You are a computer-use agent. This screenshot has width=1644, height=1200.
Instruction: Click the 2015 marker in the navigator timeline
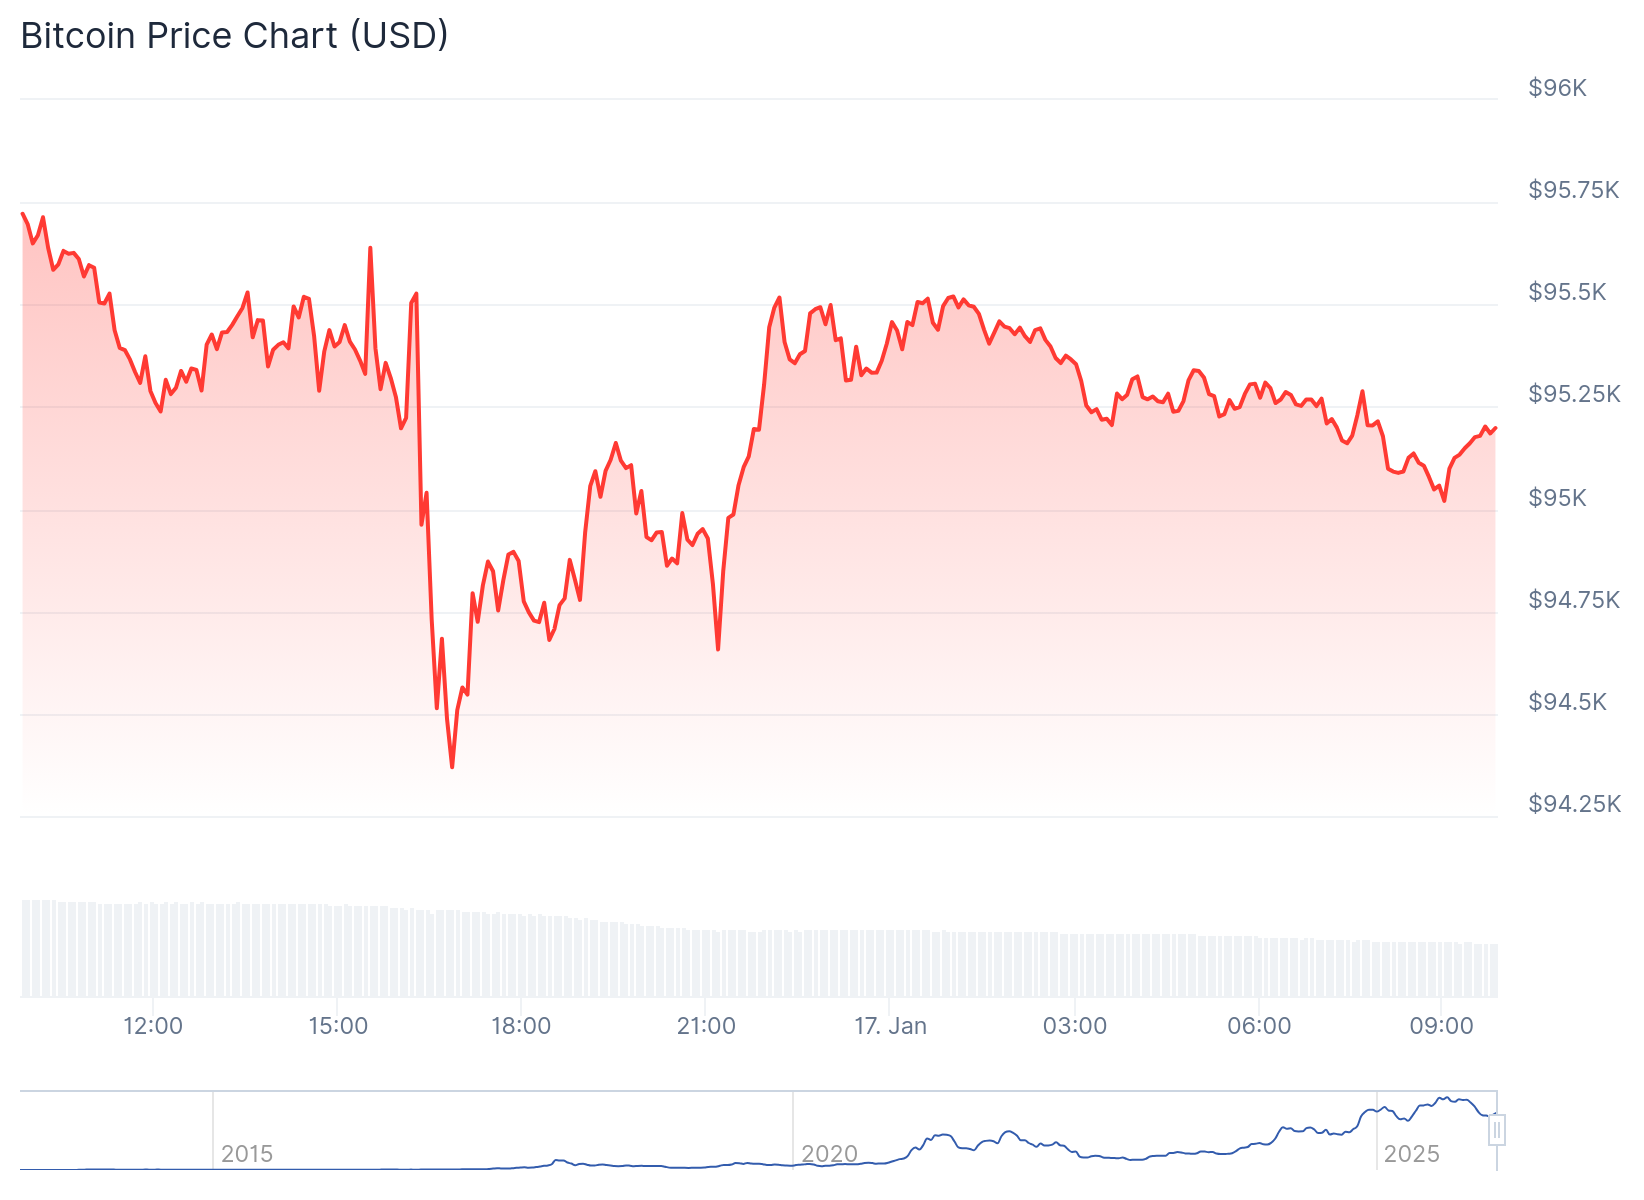coord(247,1154)
